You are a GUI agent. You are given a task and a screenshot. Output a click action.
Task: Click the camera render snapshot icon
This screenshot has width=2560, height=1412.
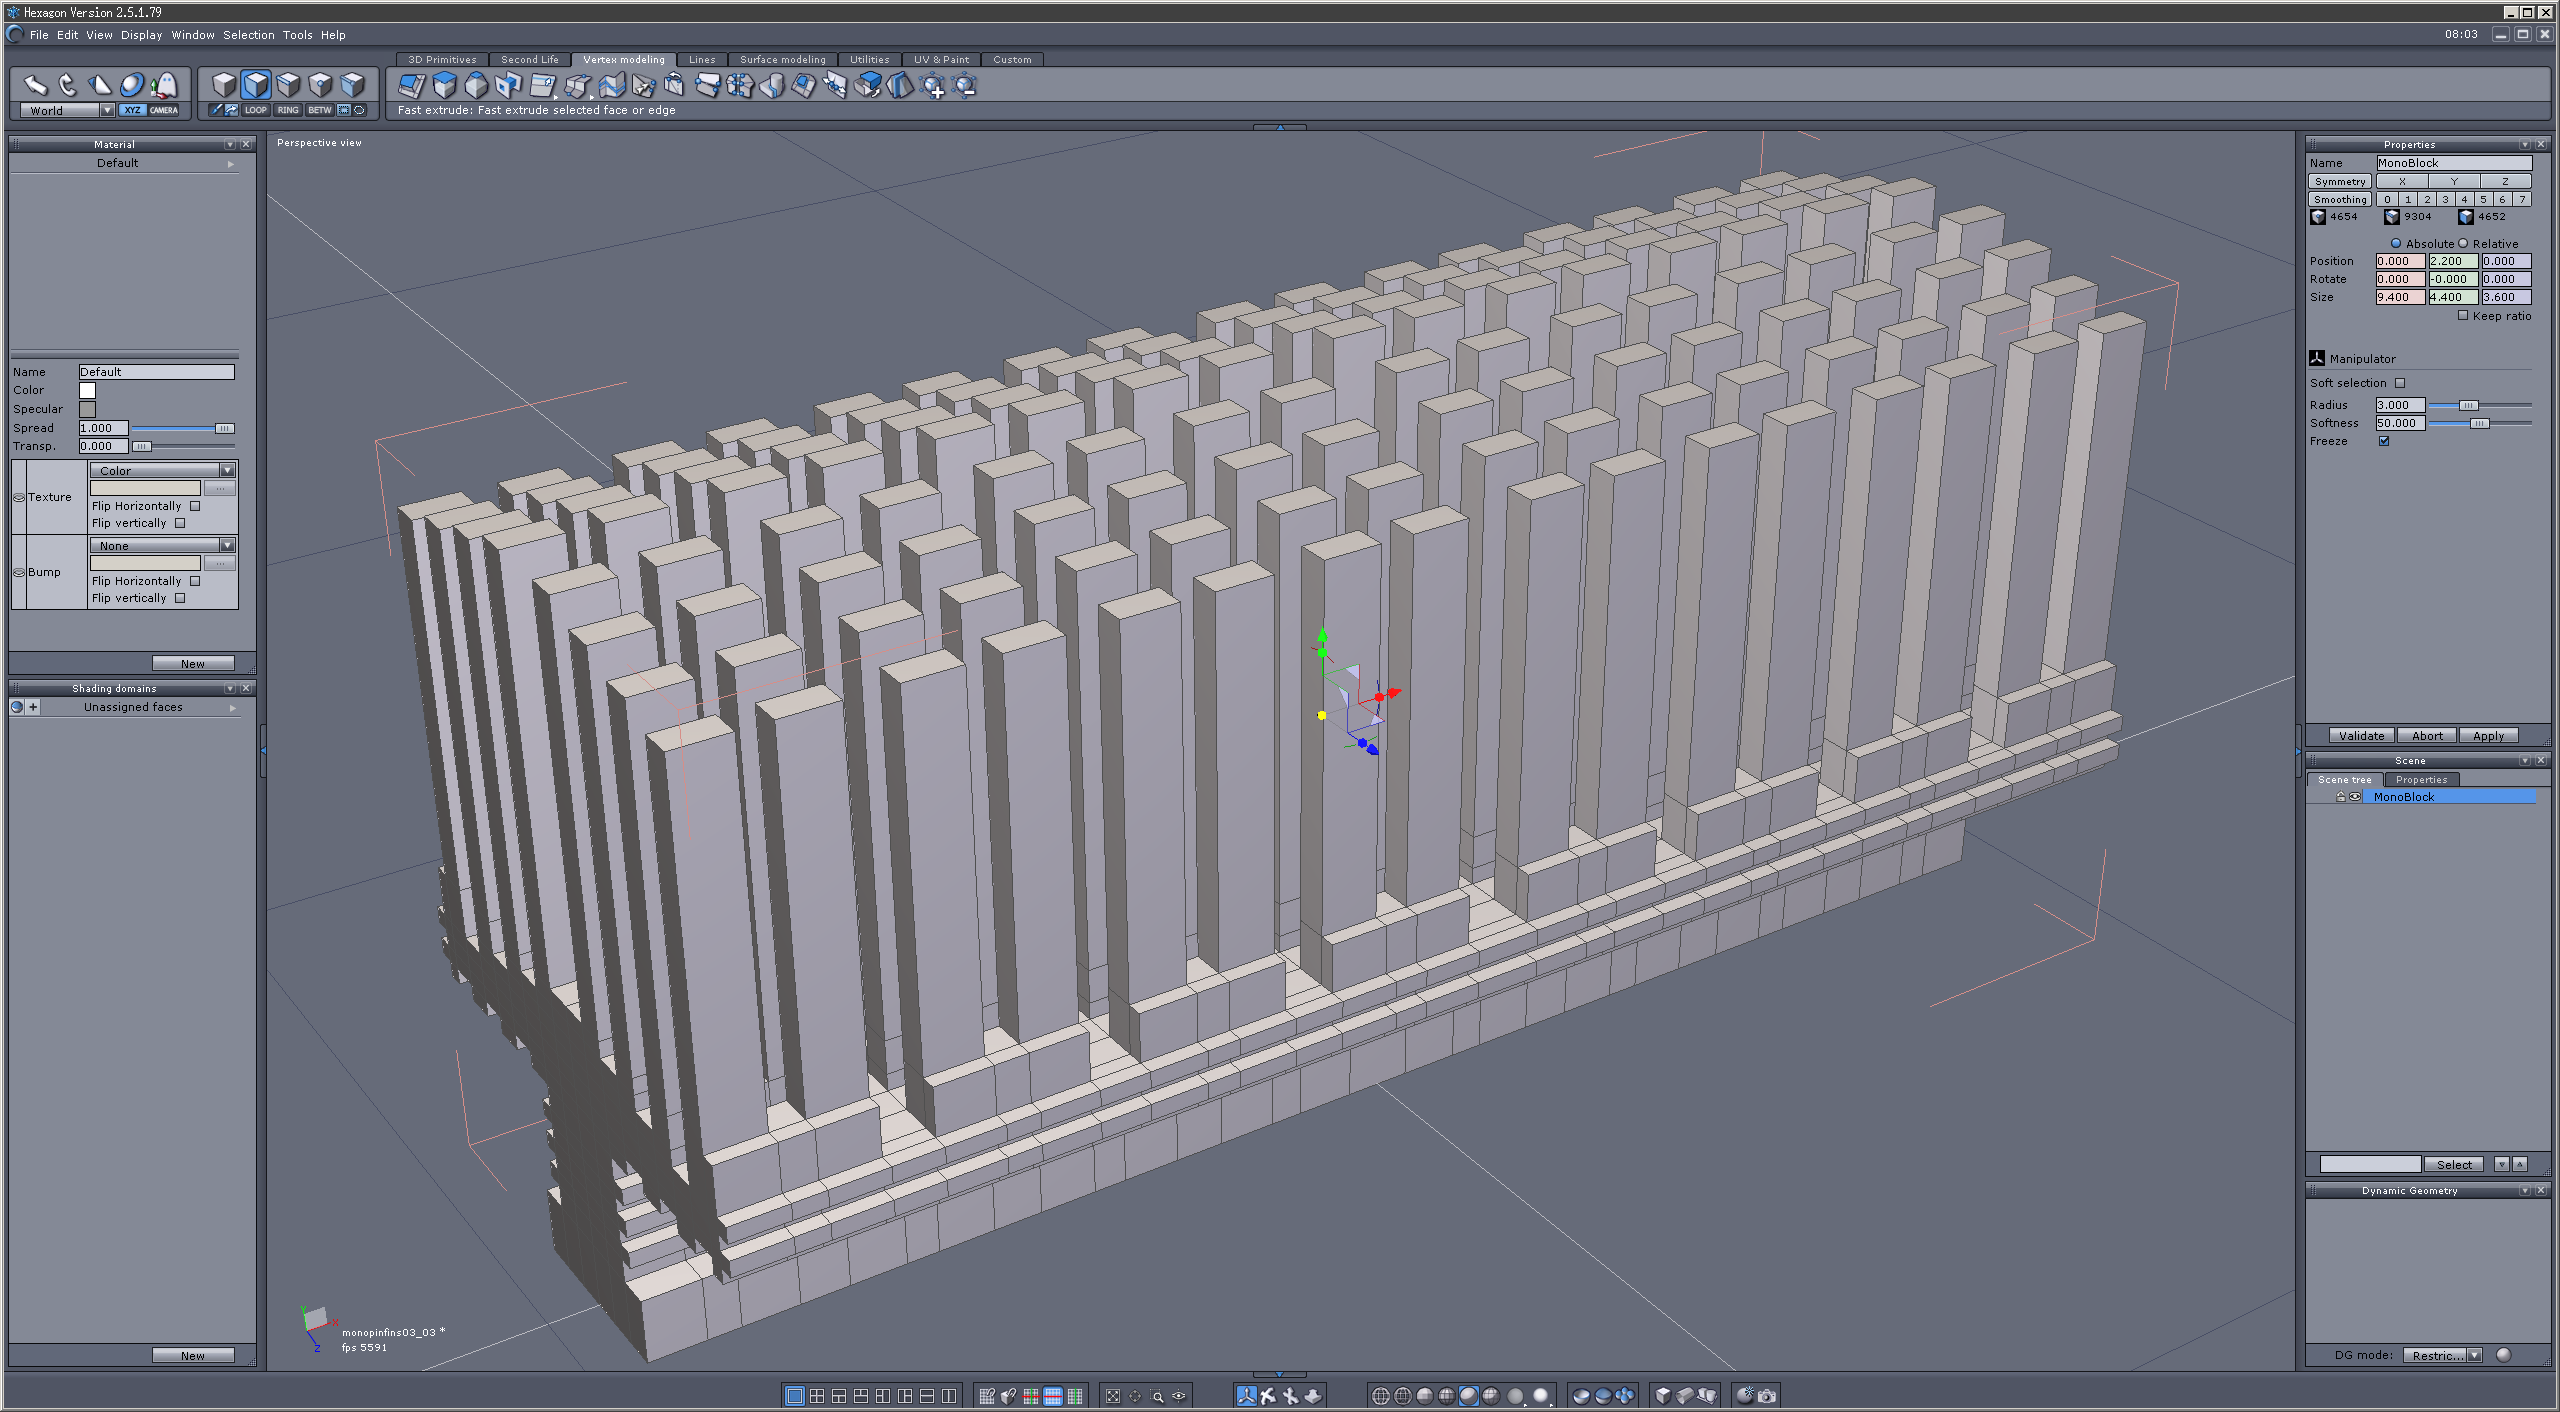1767,1396
